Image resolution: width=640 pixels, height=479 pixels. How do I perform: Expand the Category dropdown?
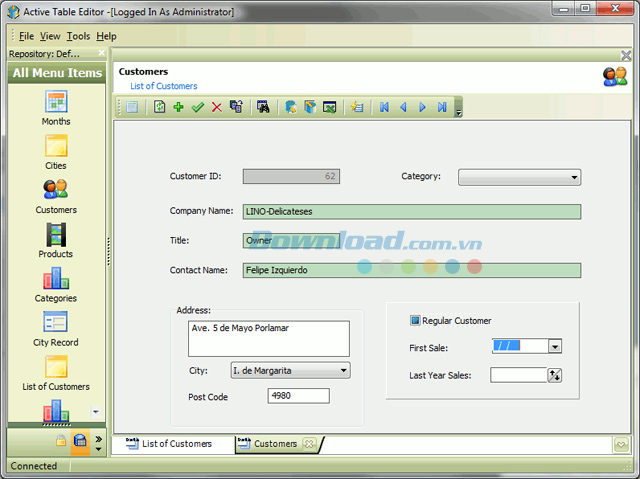point(574,177)
